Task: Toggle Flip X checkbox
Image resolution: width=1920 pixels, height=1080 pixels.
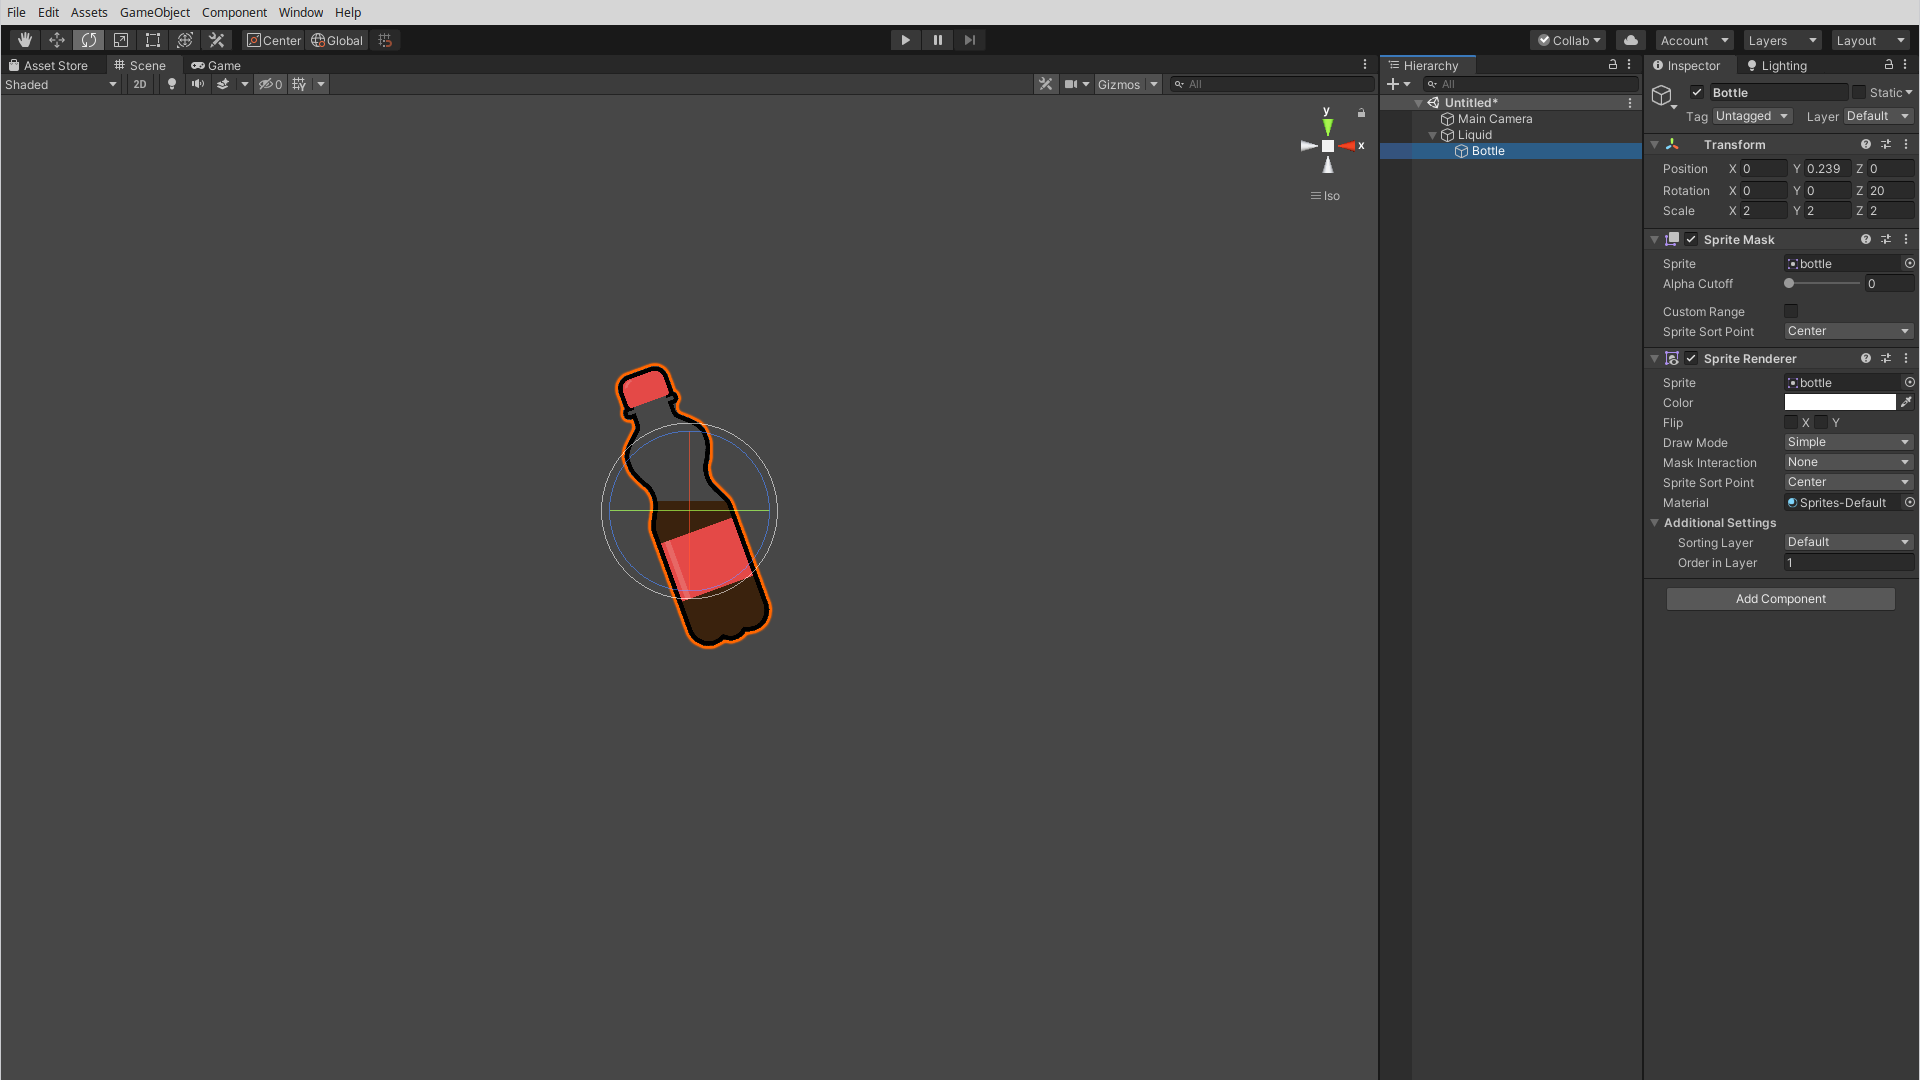Action: pyautogui.click(x=1791, y=423)
